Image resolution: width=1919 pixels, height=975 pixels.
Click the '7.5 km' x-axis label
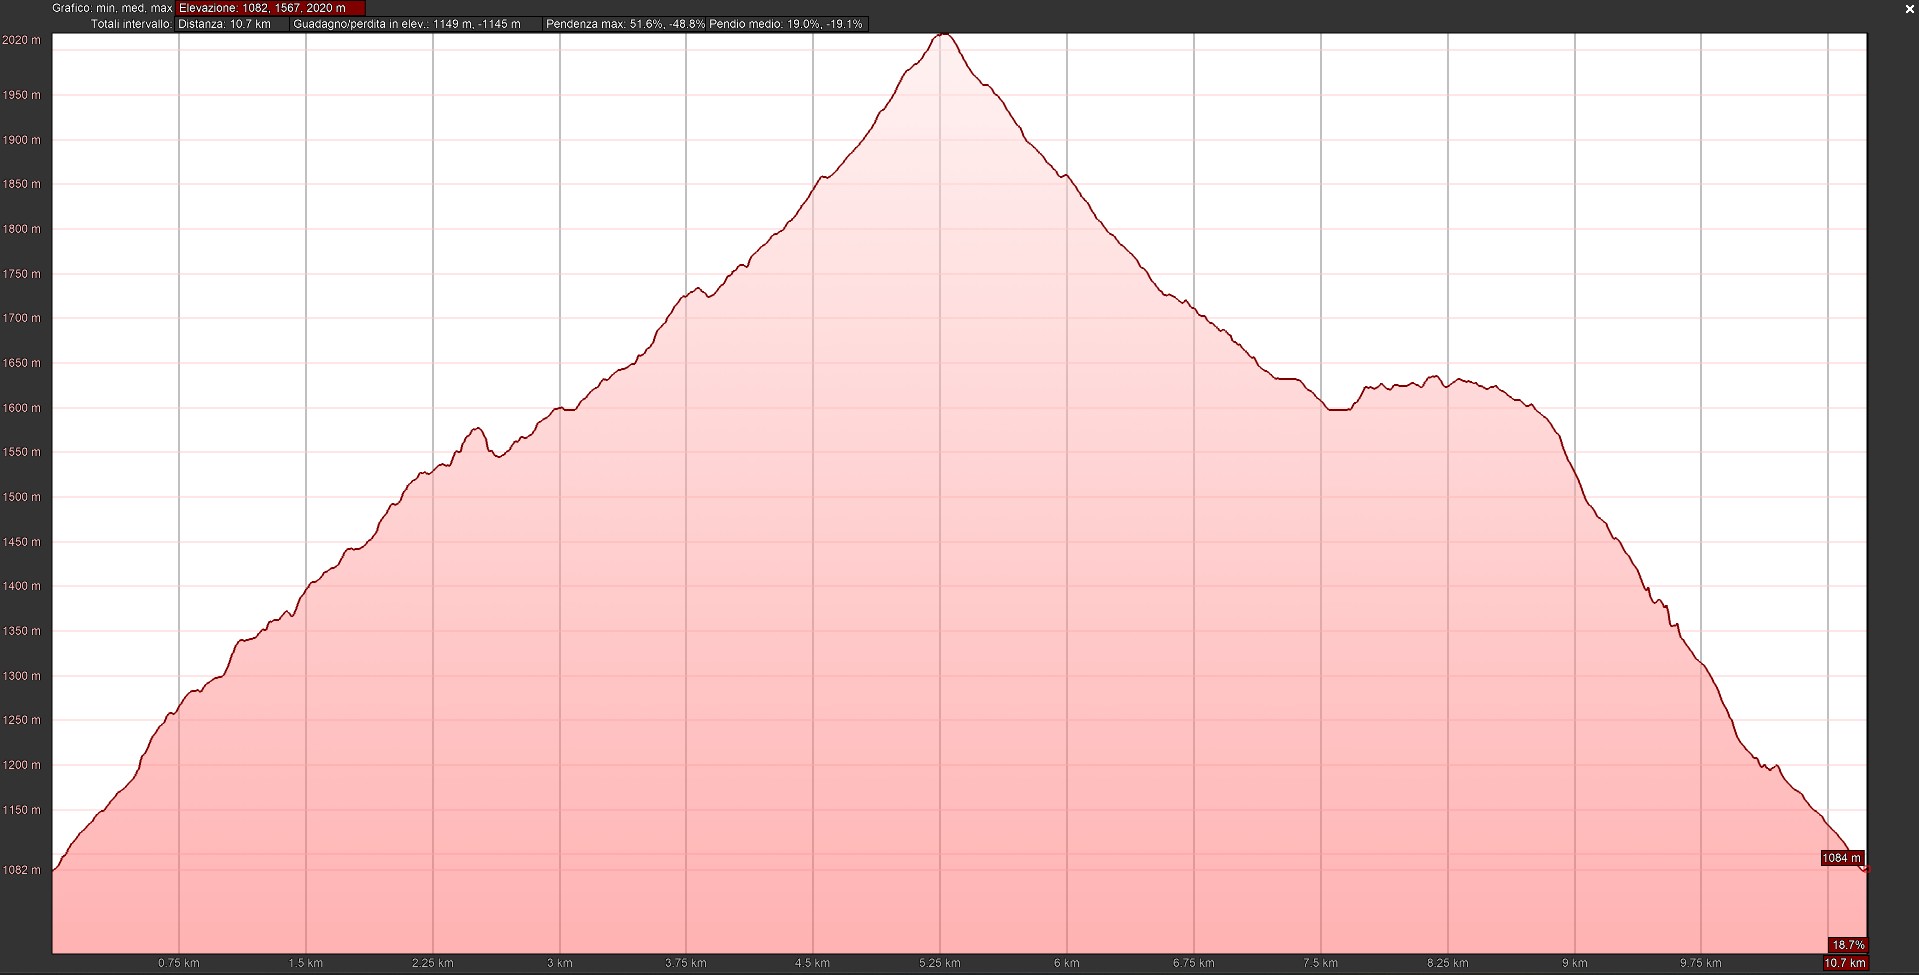1321,963
